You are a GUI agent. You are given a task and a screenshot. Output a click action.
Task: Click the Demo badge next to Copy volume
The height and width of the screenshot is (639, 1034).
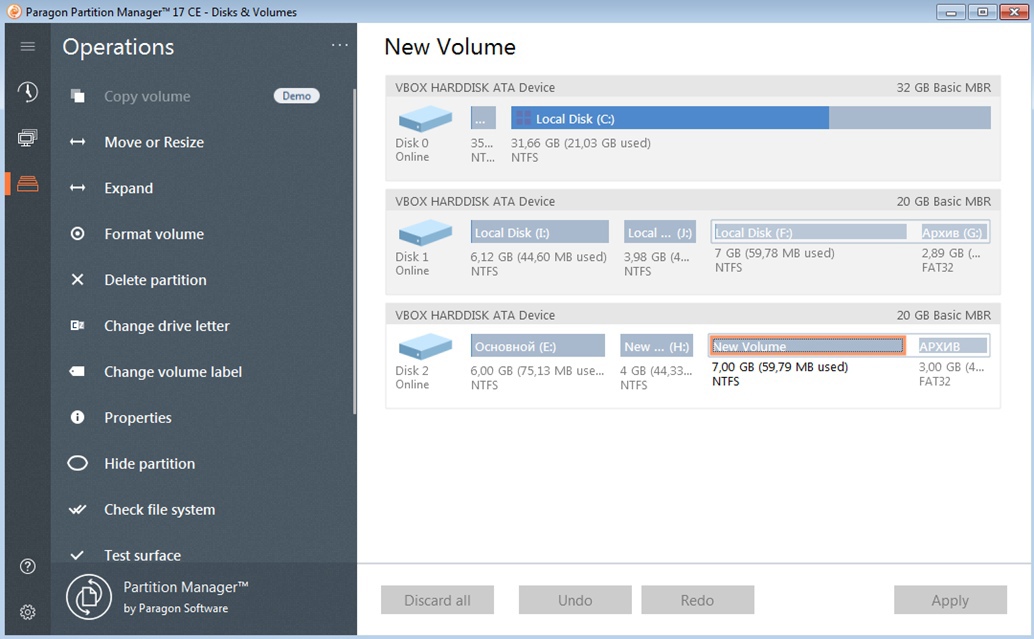pos(297,96)
